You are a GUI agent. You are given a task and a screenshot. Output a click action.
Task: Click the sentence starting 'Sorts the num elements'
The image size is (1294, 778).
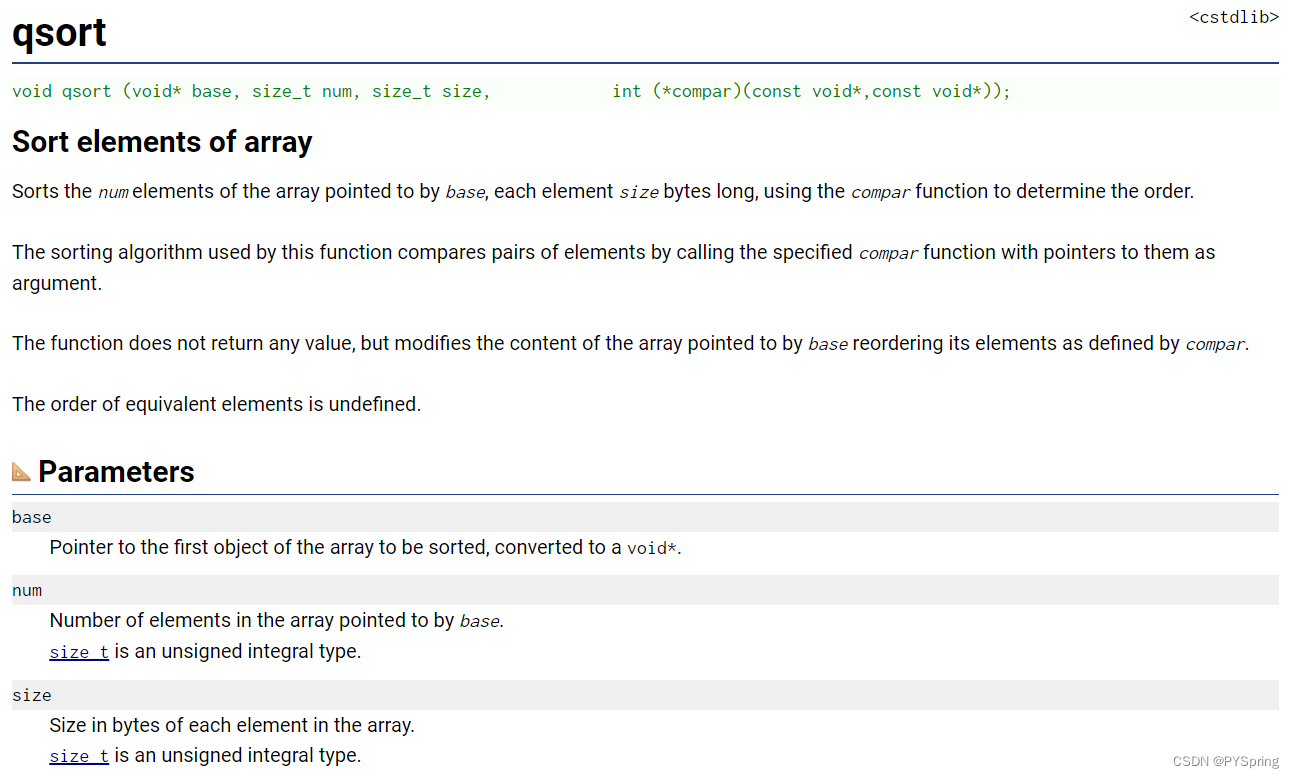(x=603, y=192)
